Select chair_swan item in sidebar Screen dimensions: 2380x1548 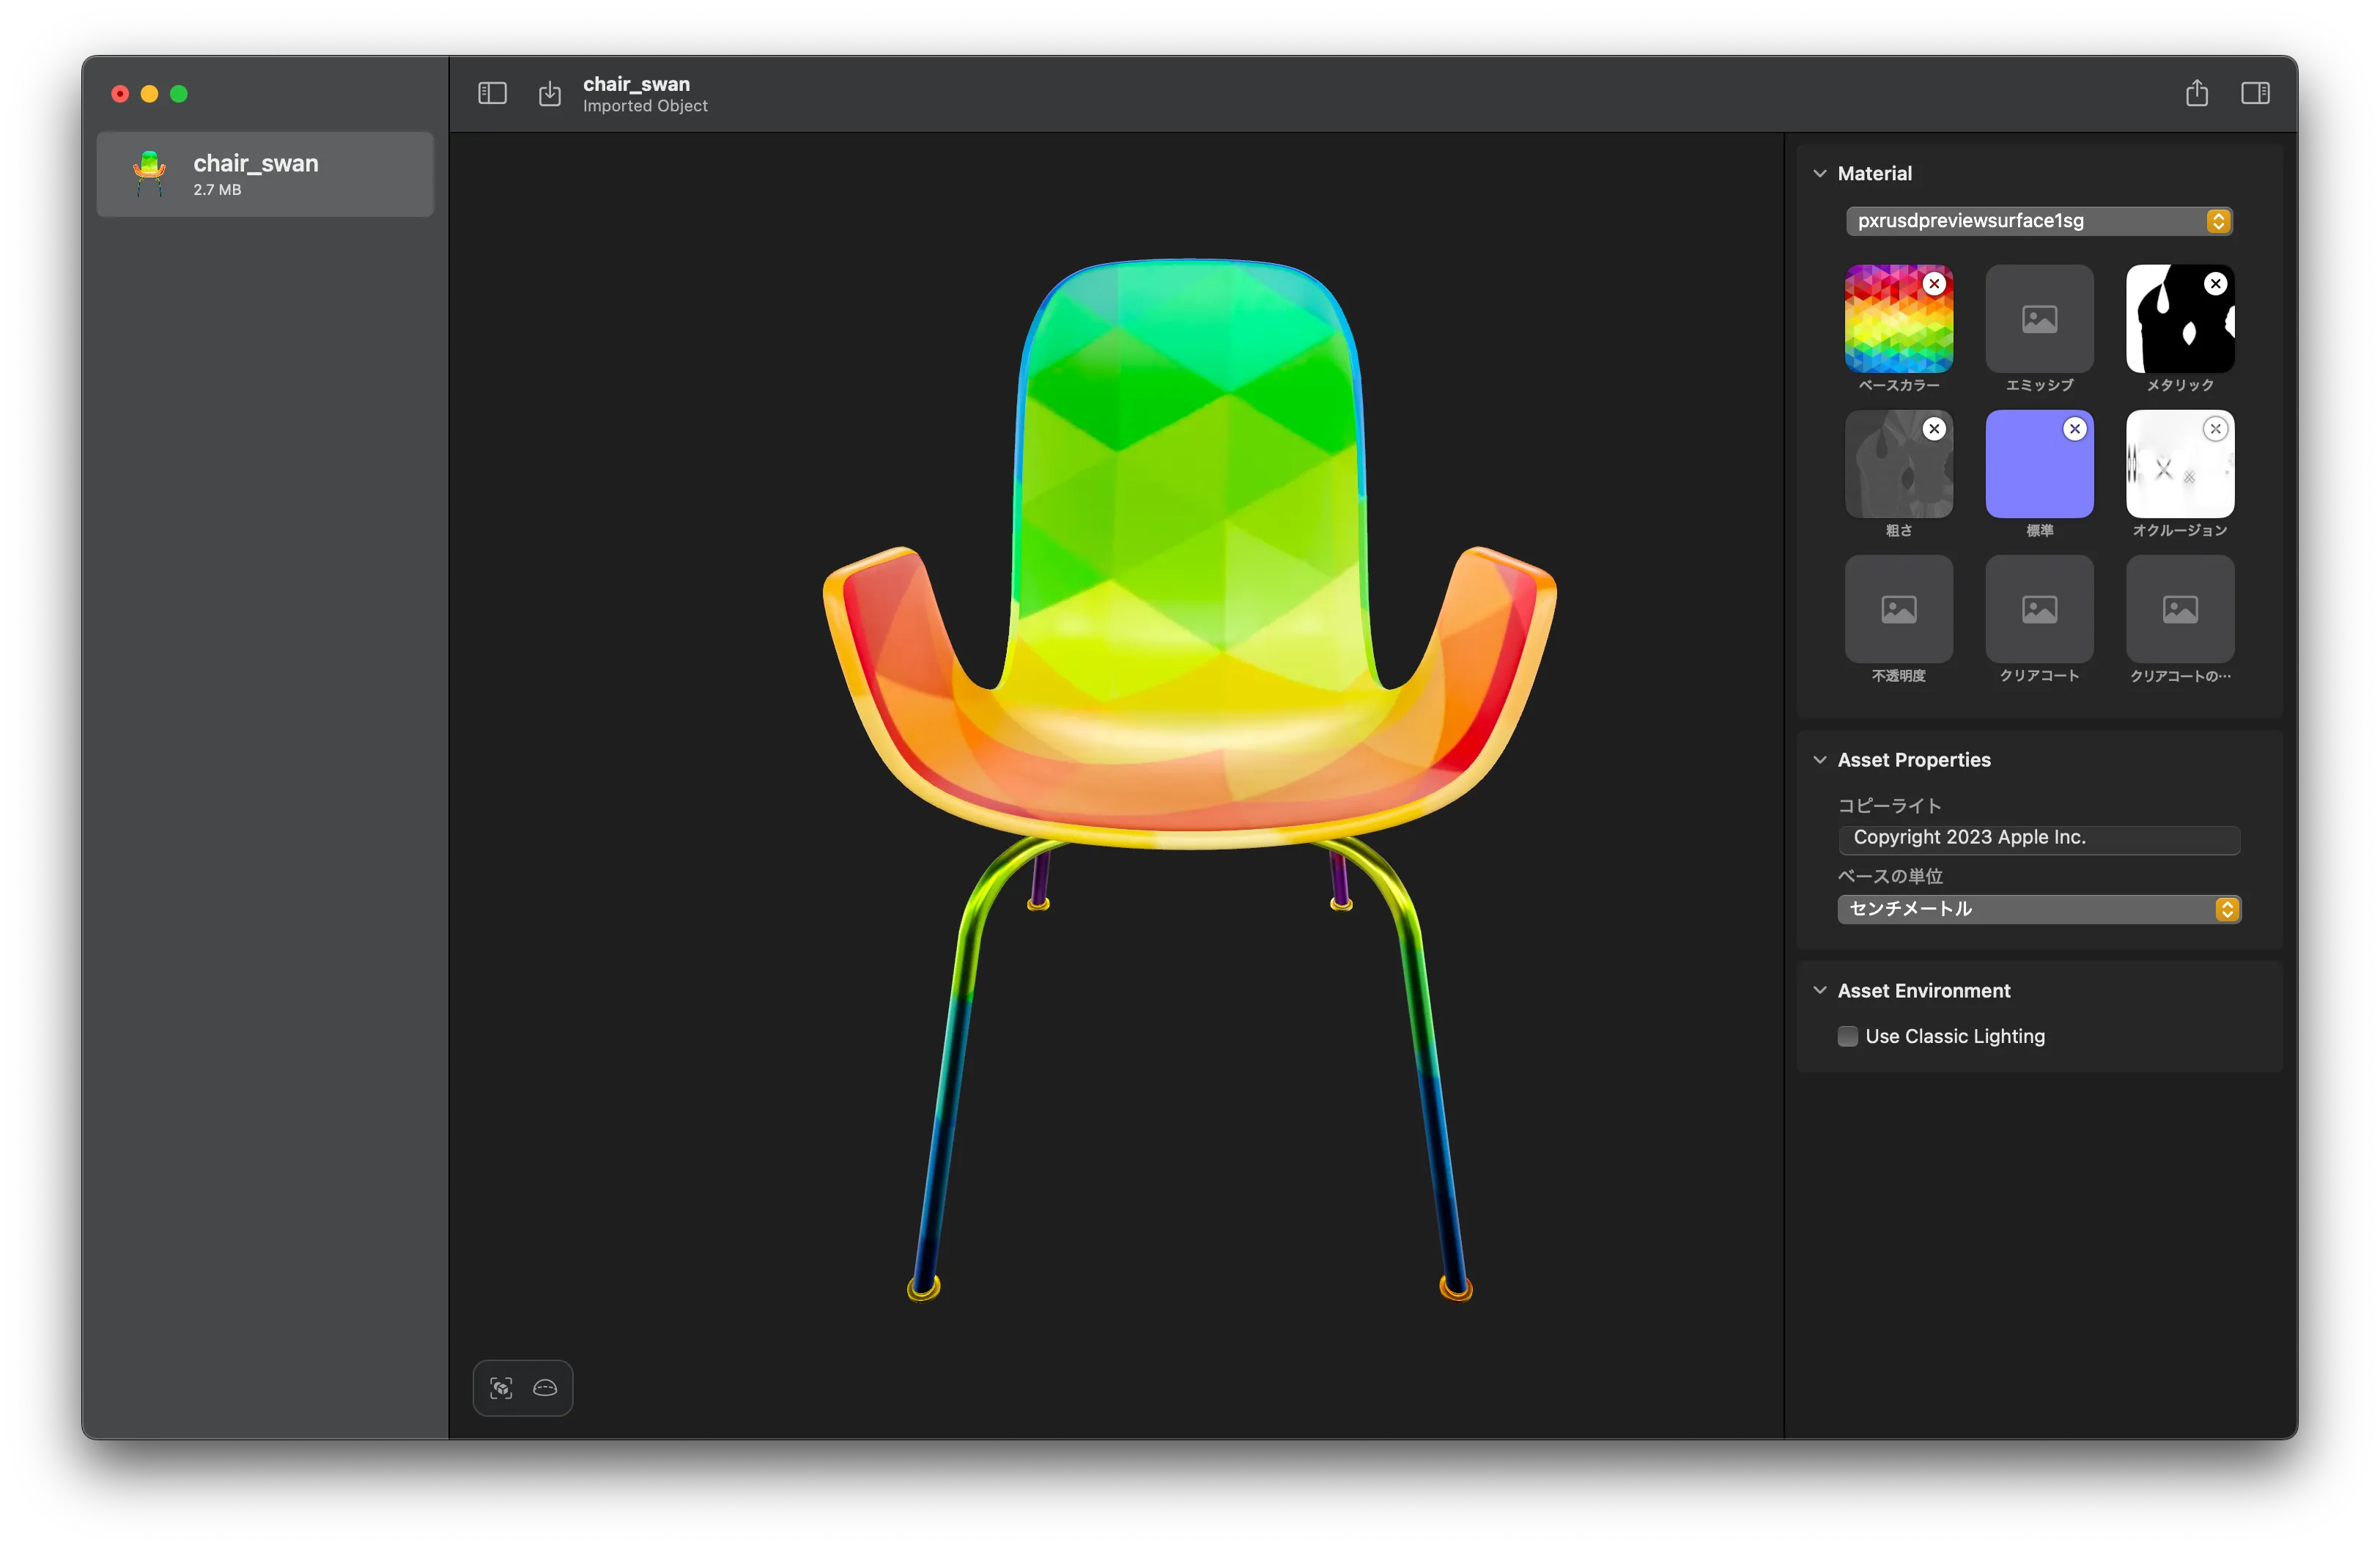265,174
